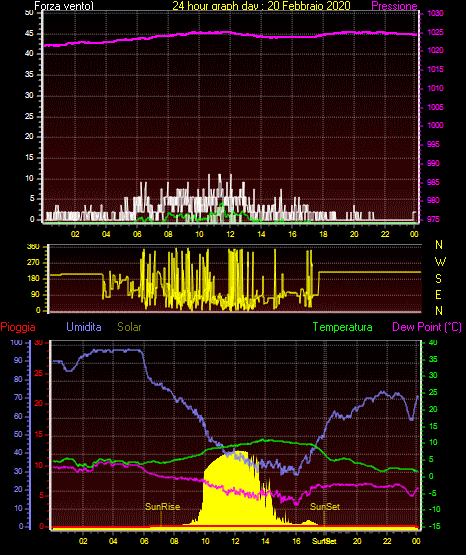Click the 40 temperature axis value
The height and width of the screenshot is (555, 466).
coord(433,343)
